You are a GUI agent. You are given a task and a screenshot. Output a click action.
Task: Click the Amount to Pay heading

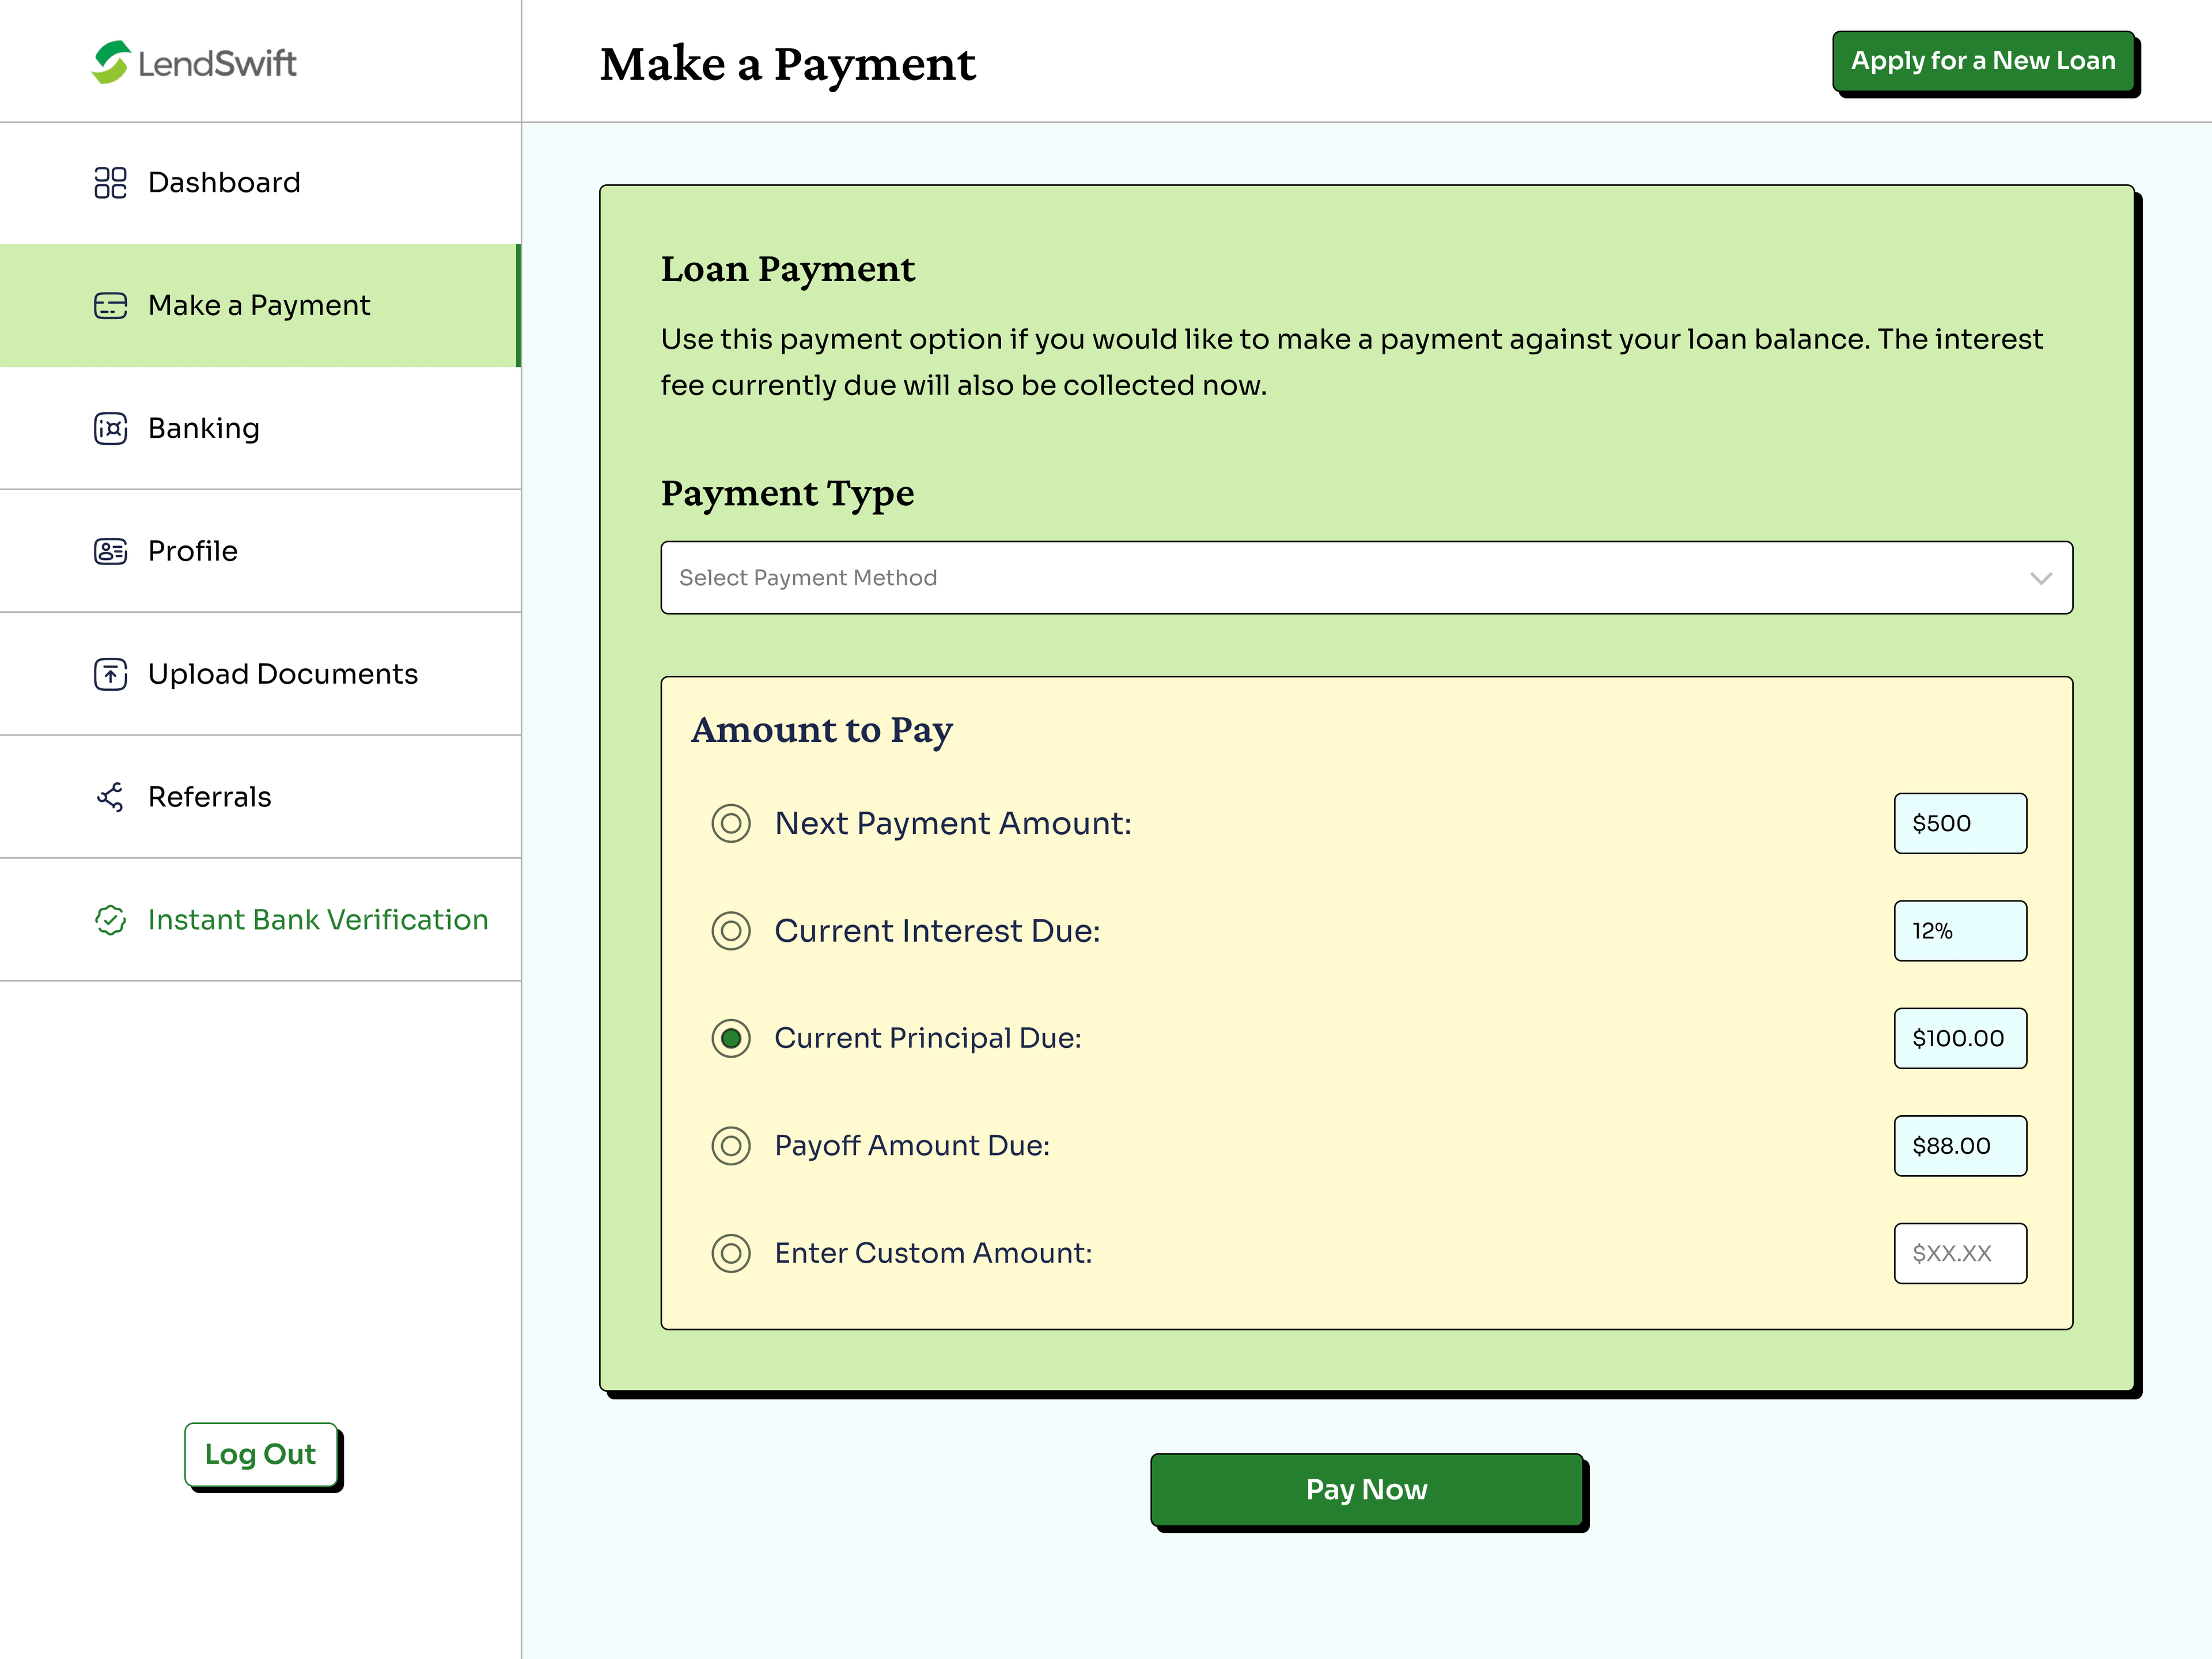click(822, 731)
